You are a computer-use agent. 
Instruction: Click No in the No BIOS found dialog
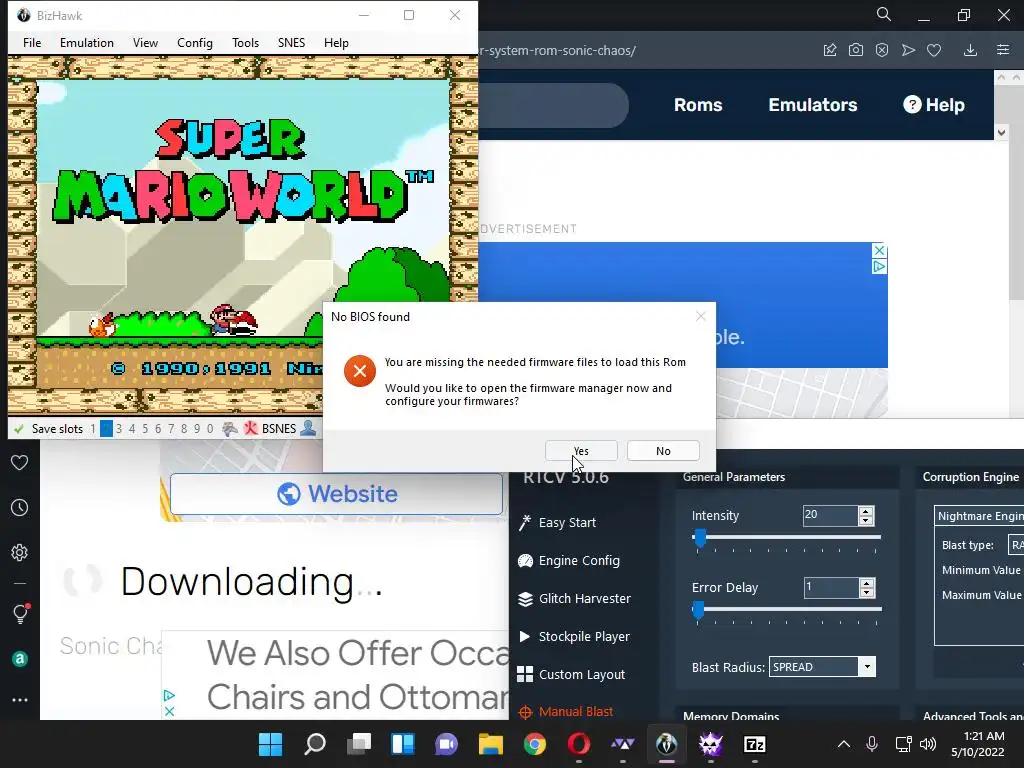tap(663, 451)
